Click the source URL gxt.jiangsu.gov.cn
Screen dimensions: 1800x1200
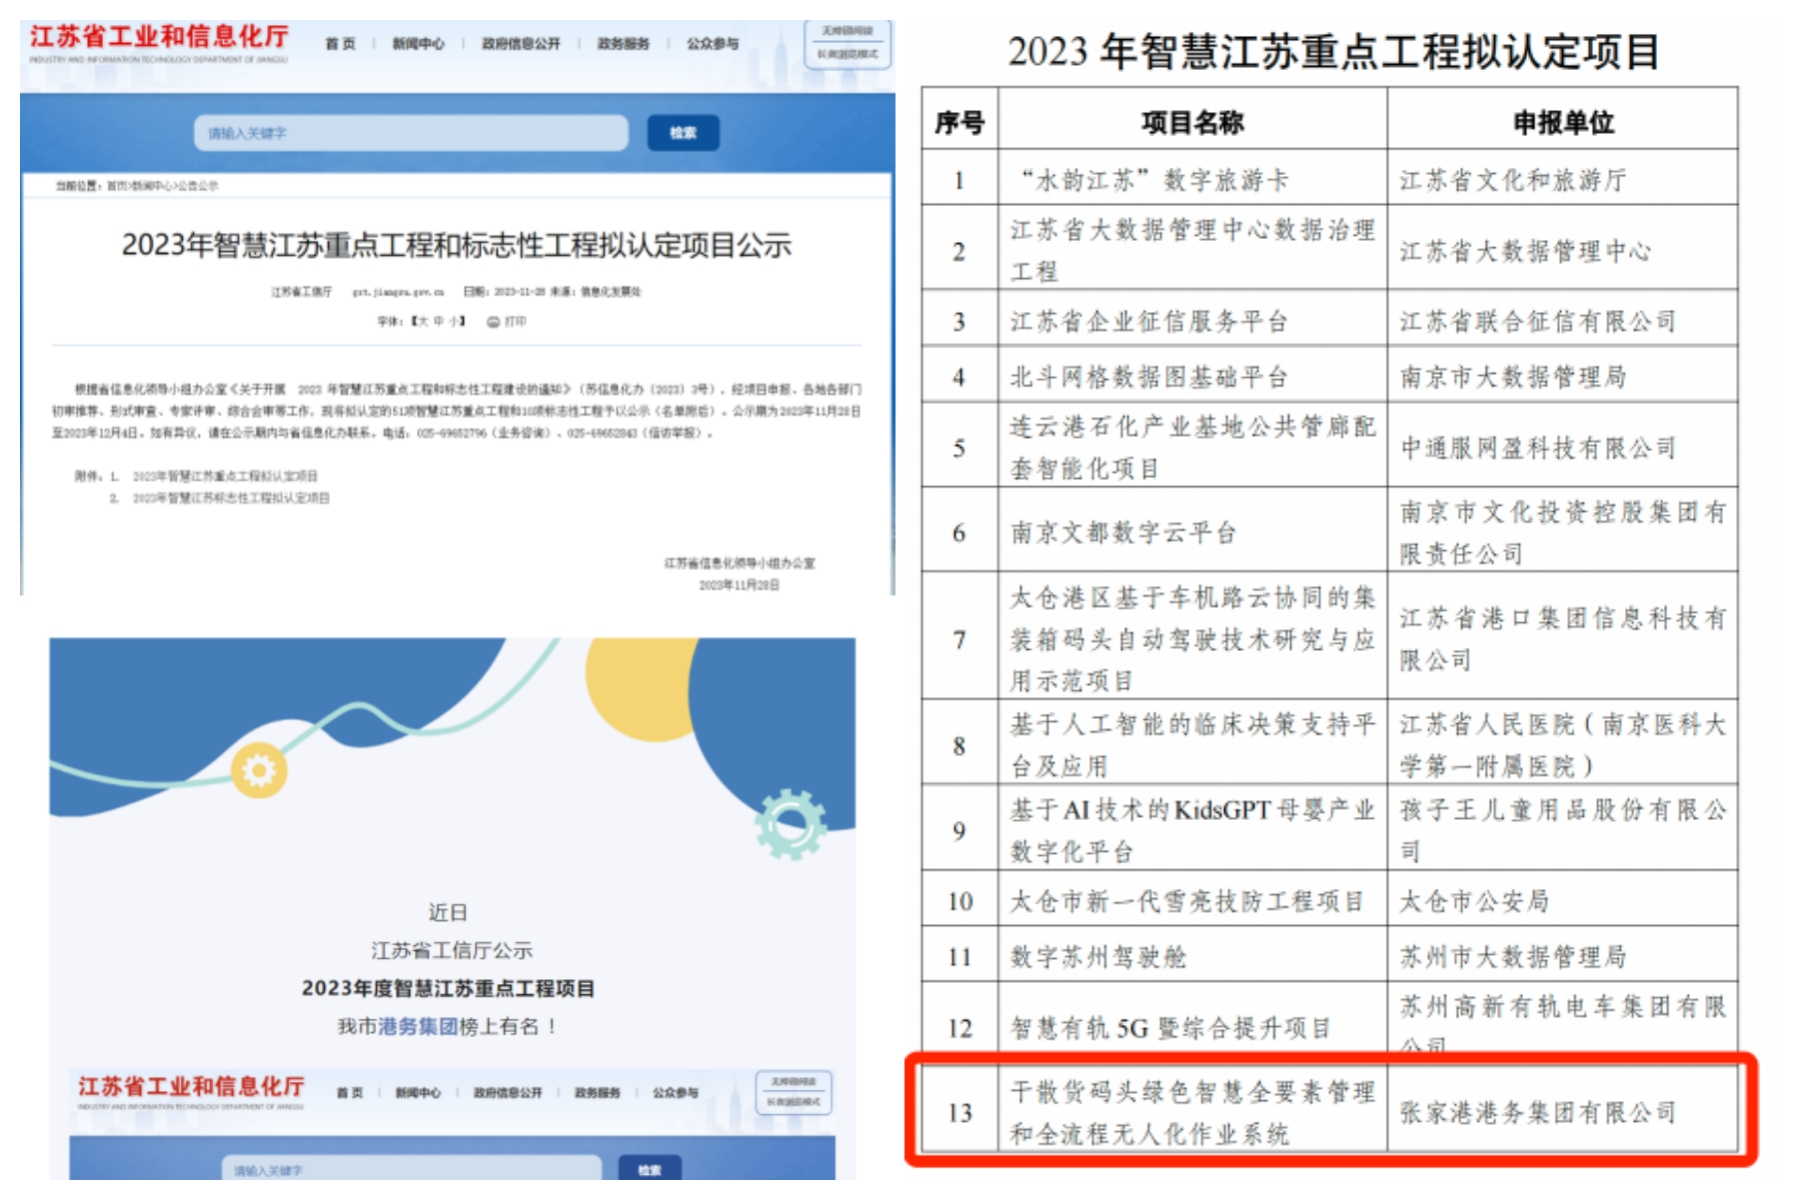pos(398,292)
